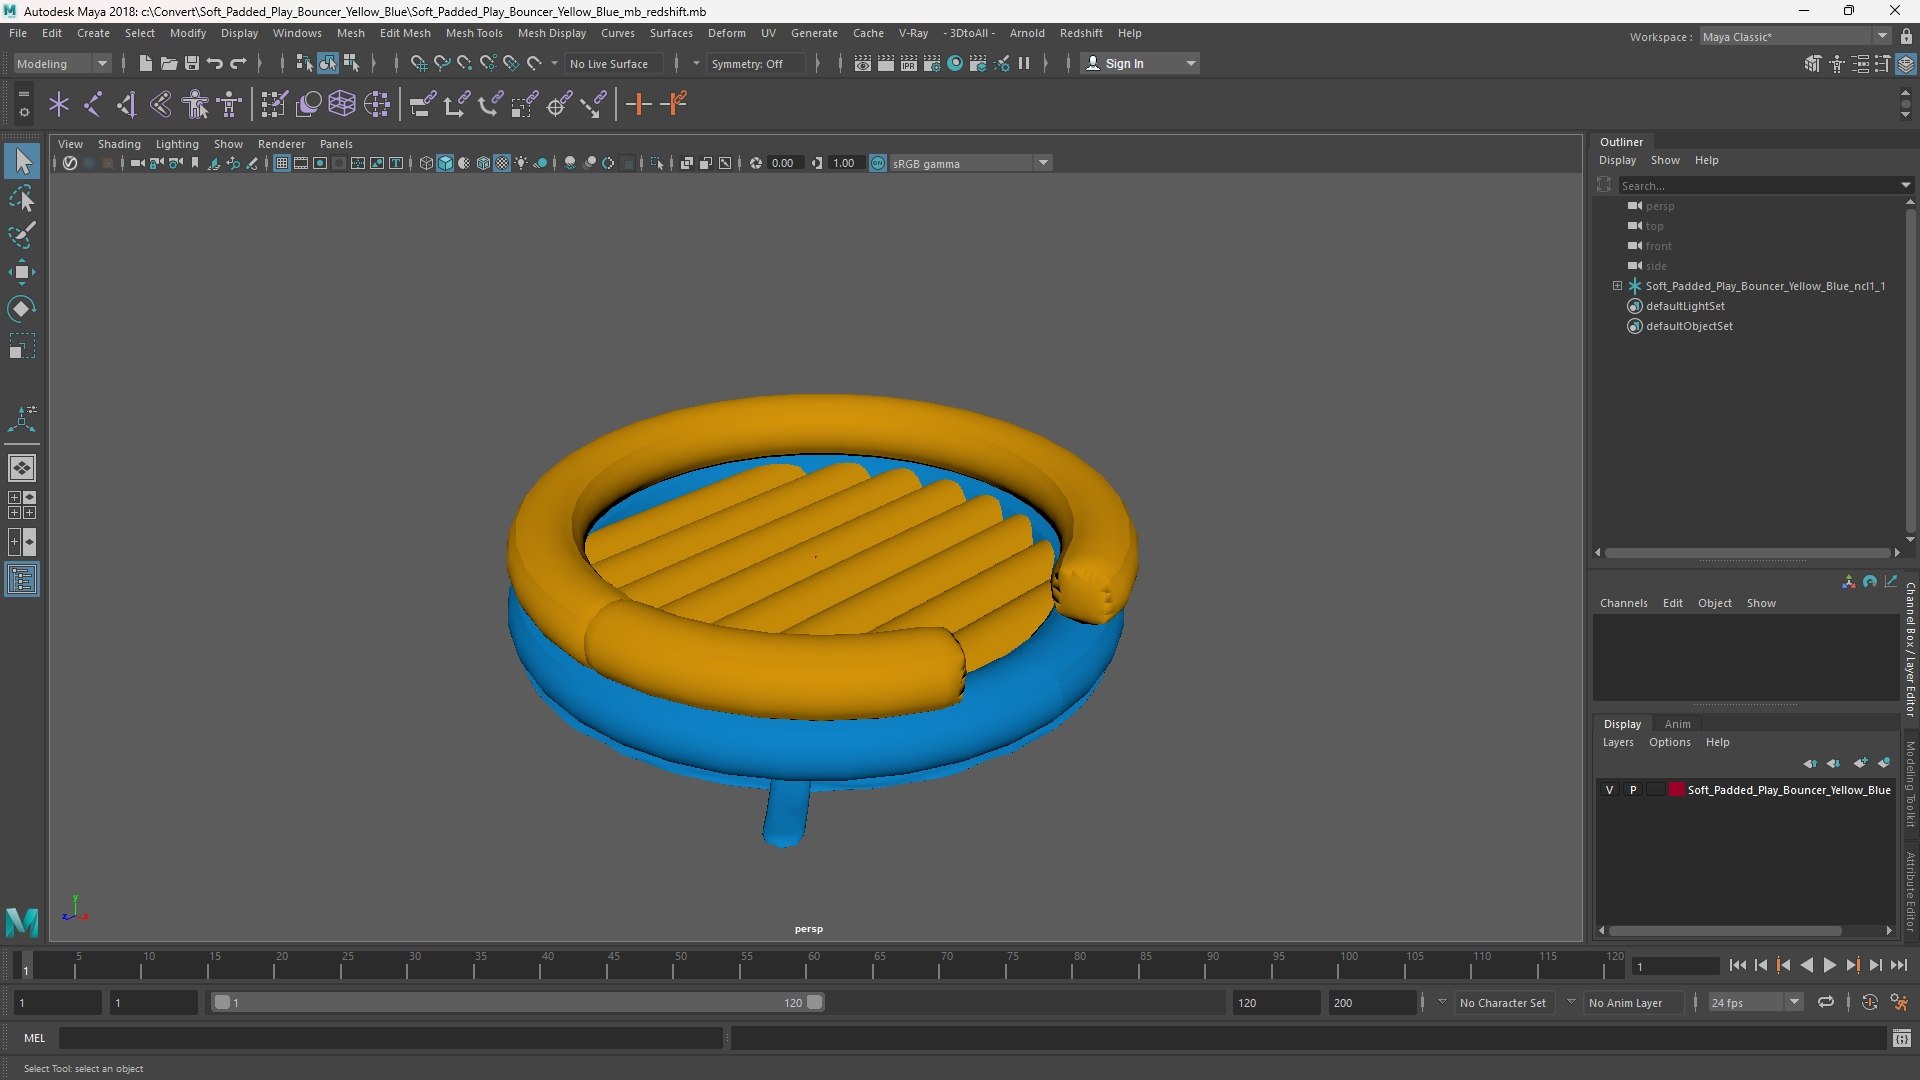Select the Move tool in Tool Box
The height and width of the screenshot is (1080, 1920).
(22, 272)
